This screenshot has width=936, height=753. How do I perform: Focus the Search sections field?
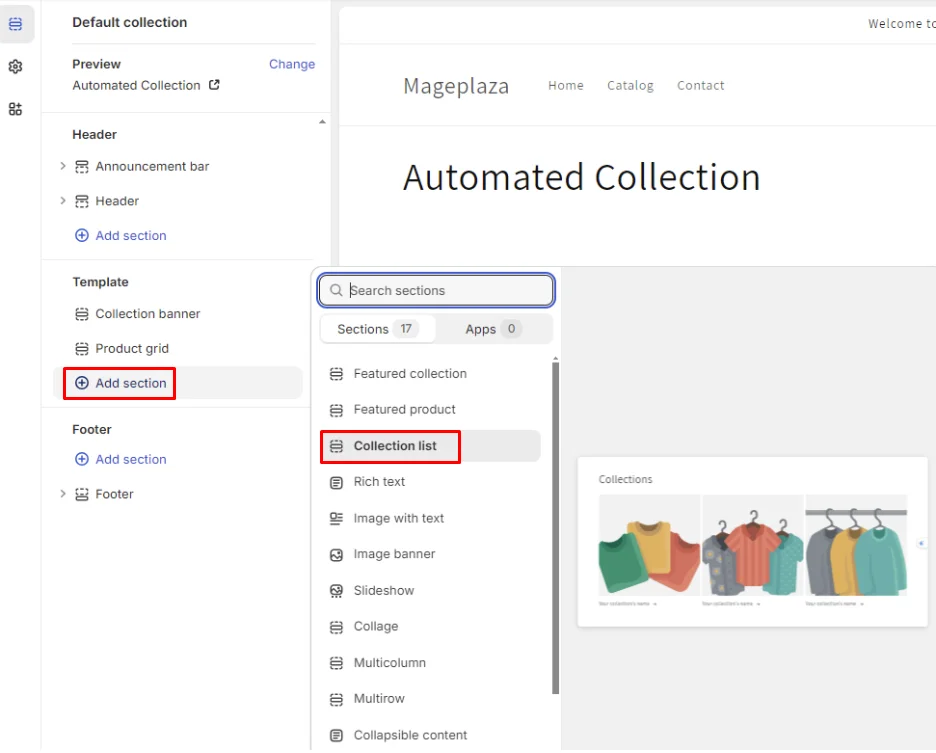[436, 290]
